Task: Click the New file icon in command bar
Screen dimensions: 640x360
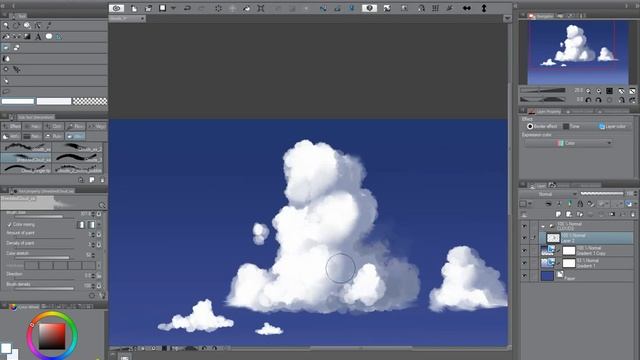Action: (134, 8)
